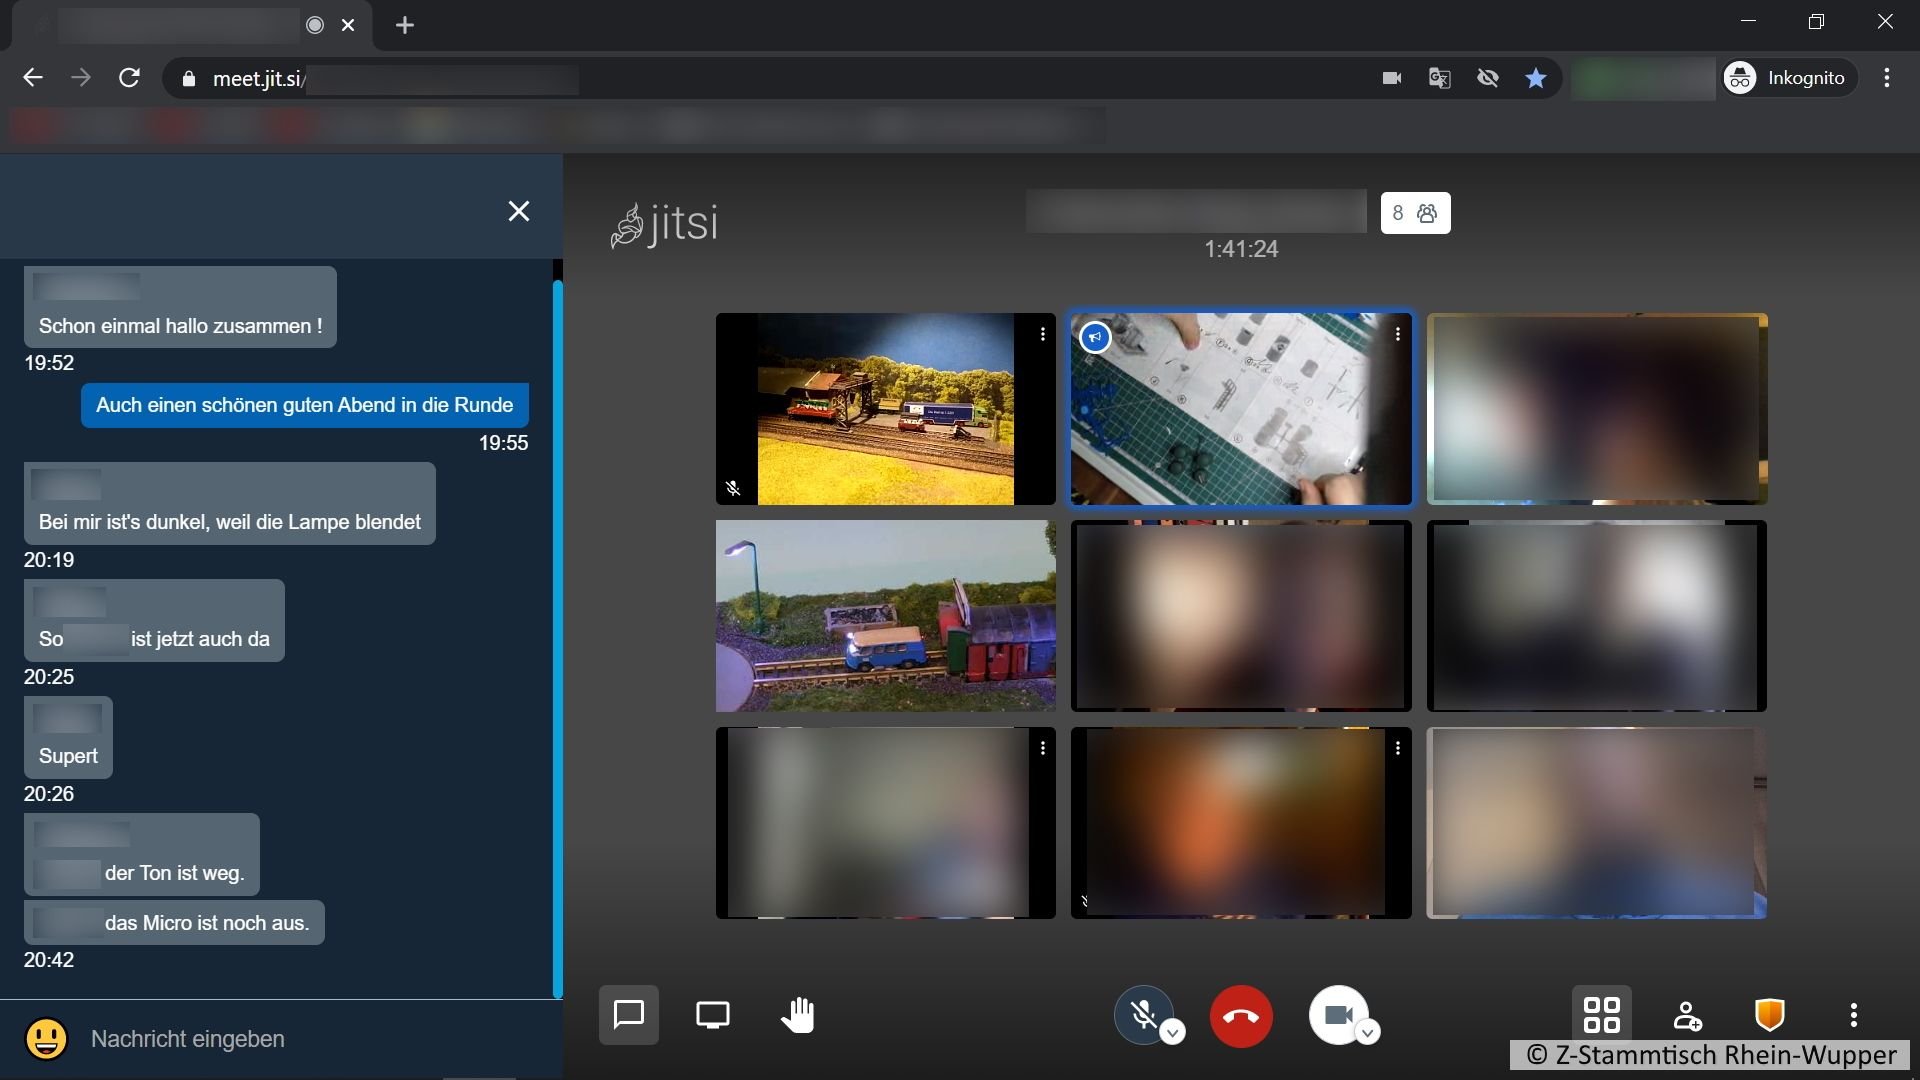
Task: Click the chat panel scrollbar
Action: pyautogui.click(x=557, y=640)
